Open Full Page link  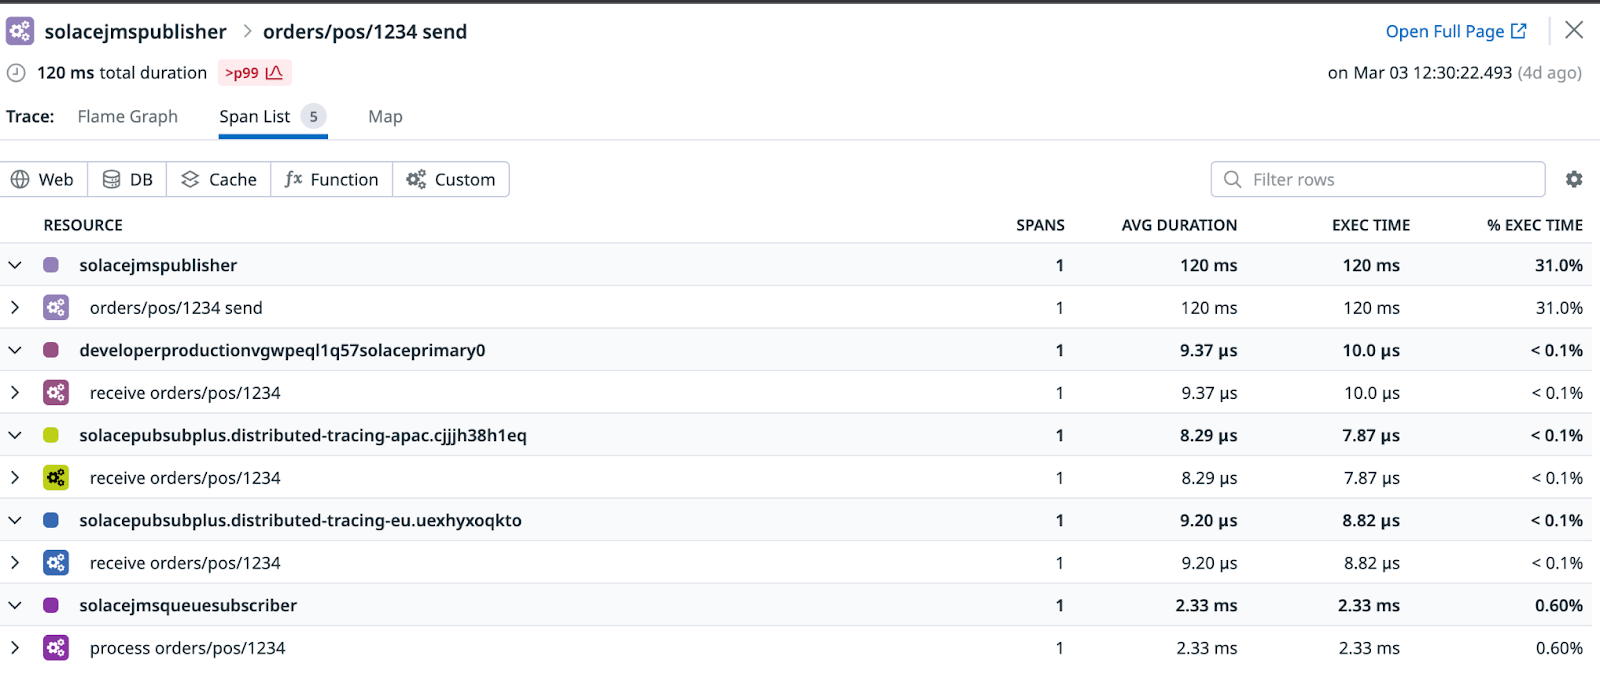pos(1455,31)
